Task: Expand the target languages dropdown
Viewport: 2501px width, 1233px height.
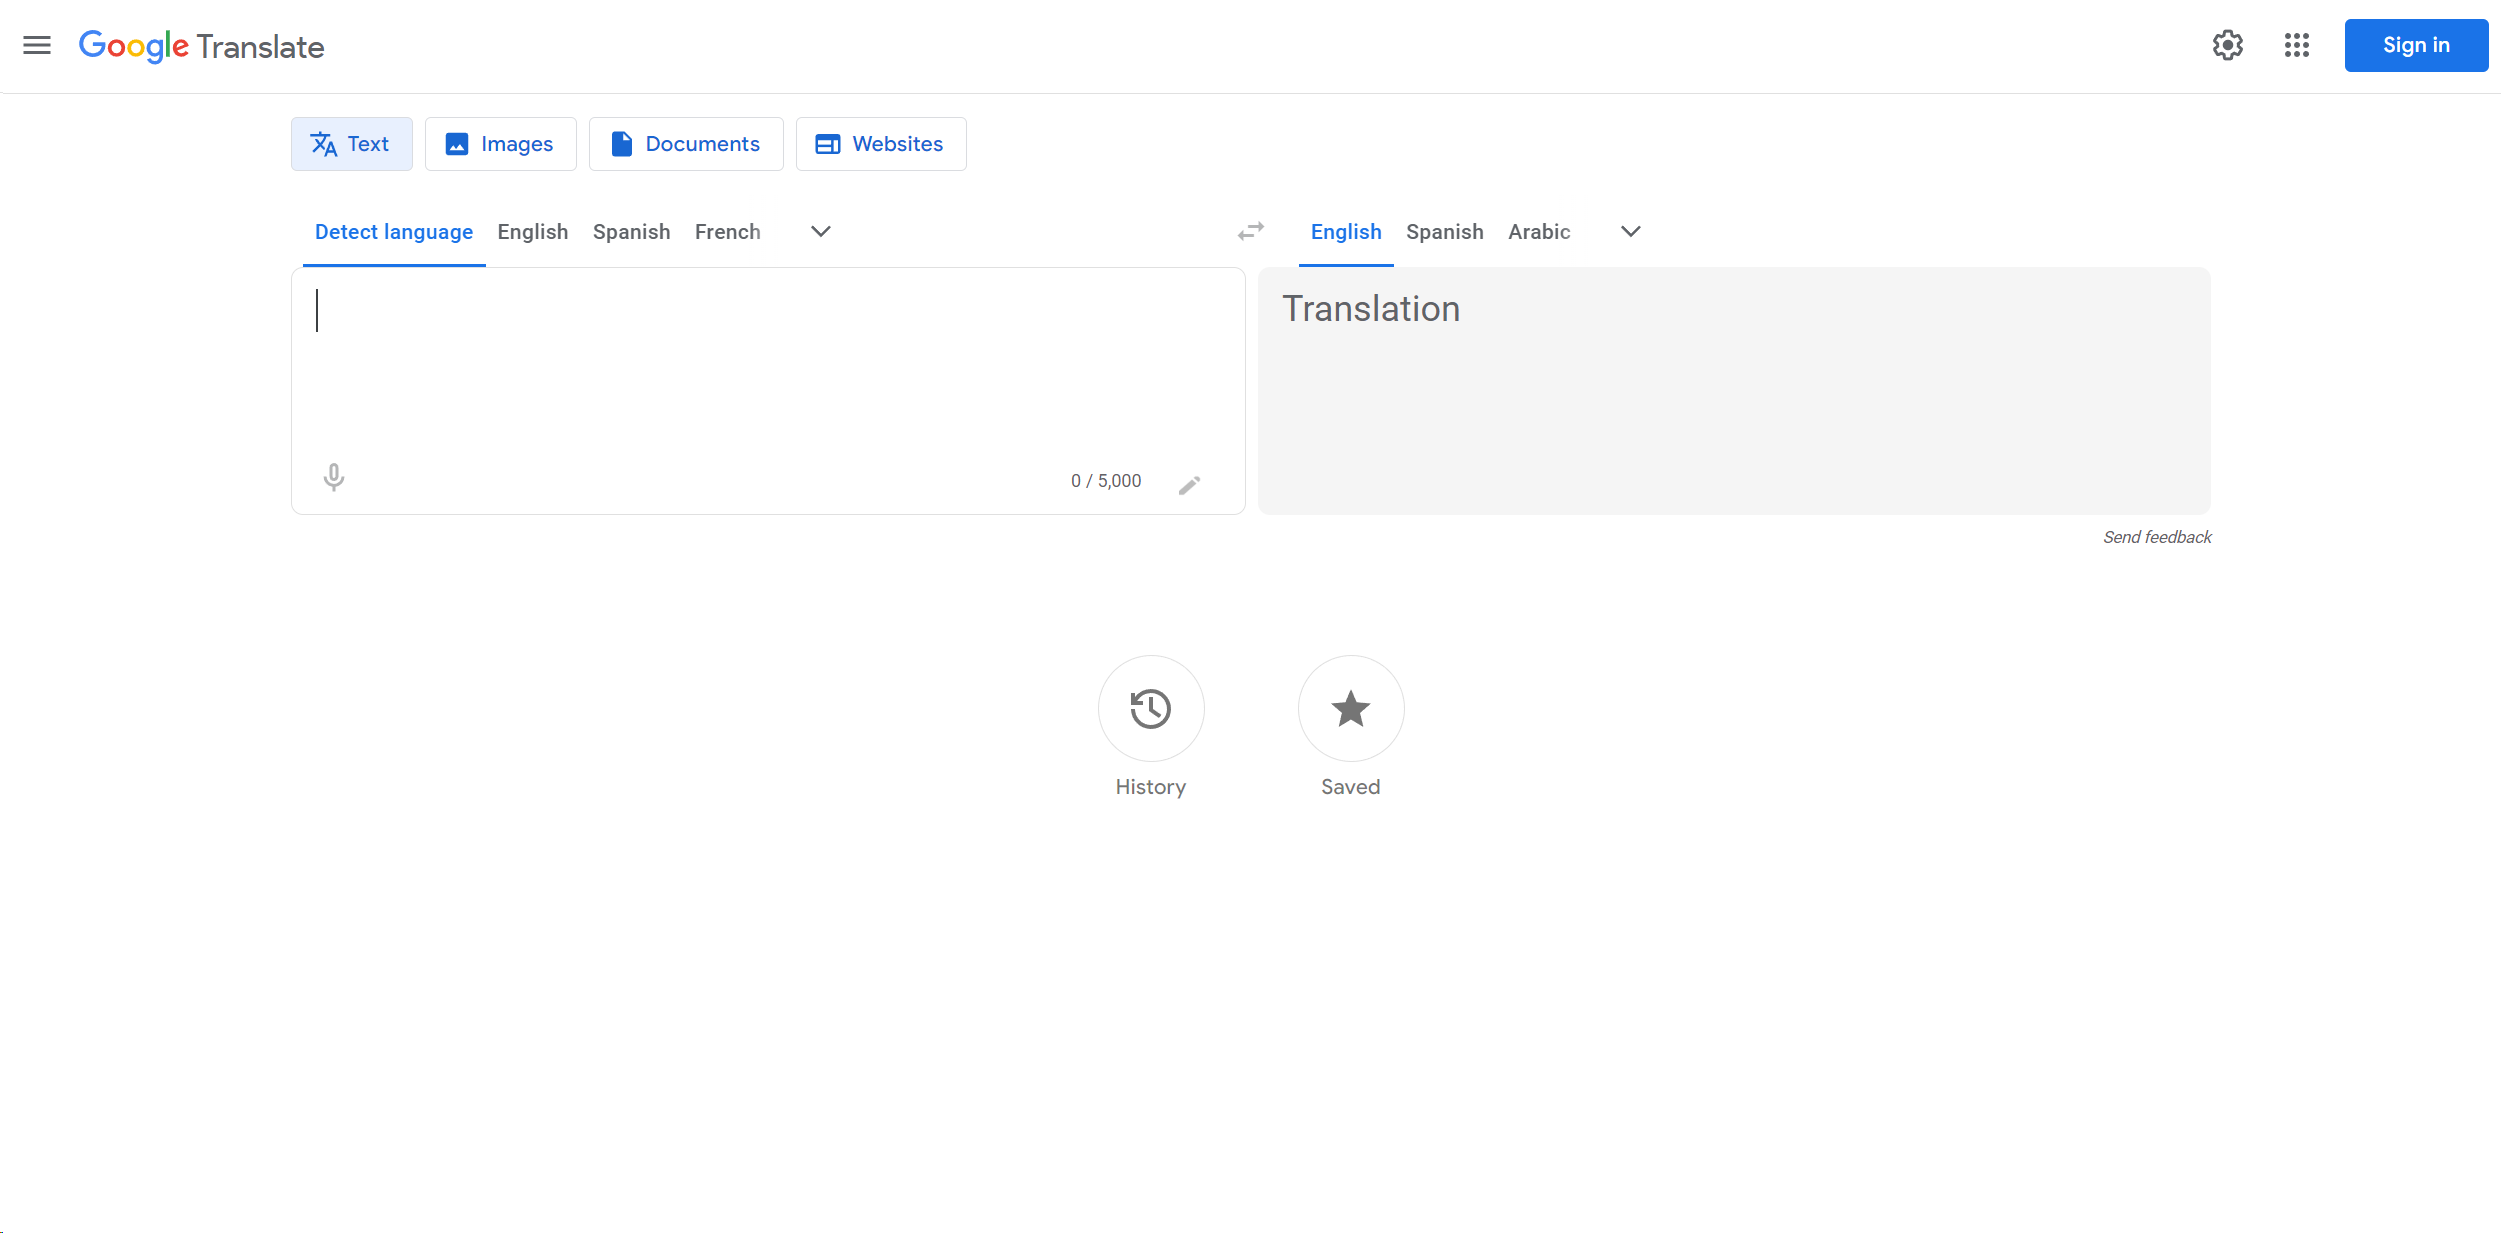Action: pyautogui.click(x=1630, y=231)
